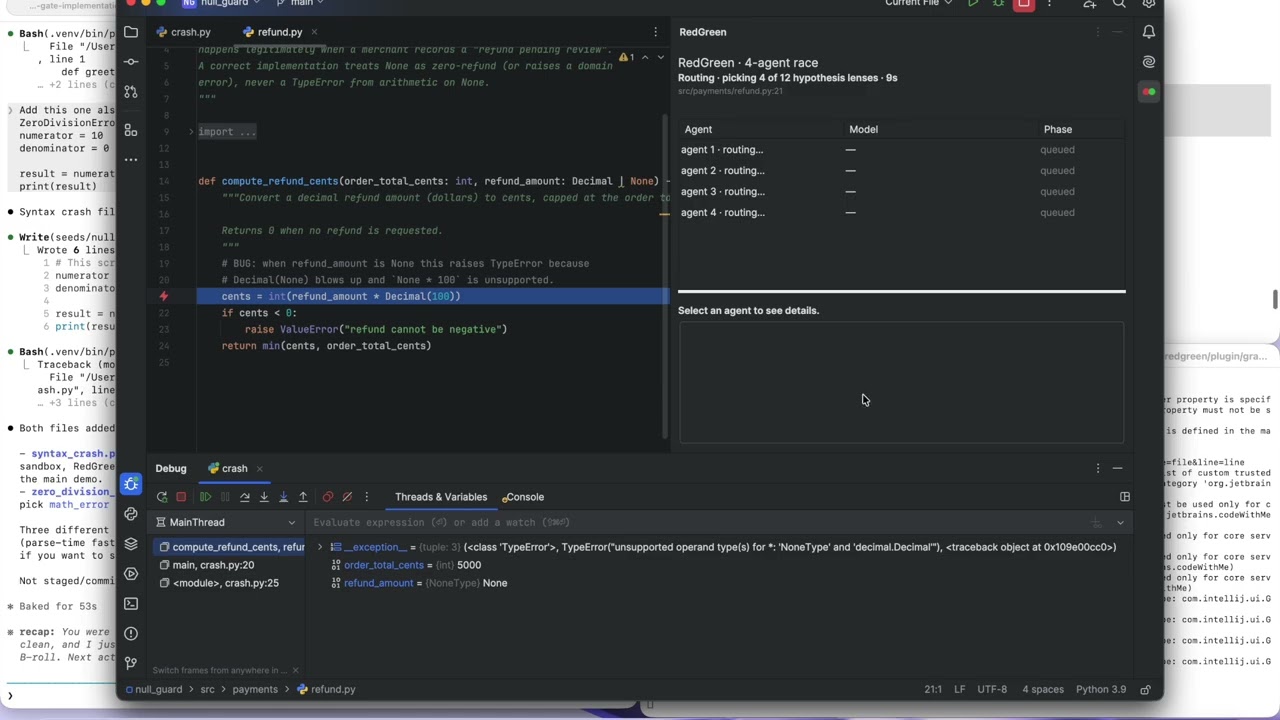Debug Current File with bug icon

(998, 4)
